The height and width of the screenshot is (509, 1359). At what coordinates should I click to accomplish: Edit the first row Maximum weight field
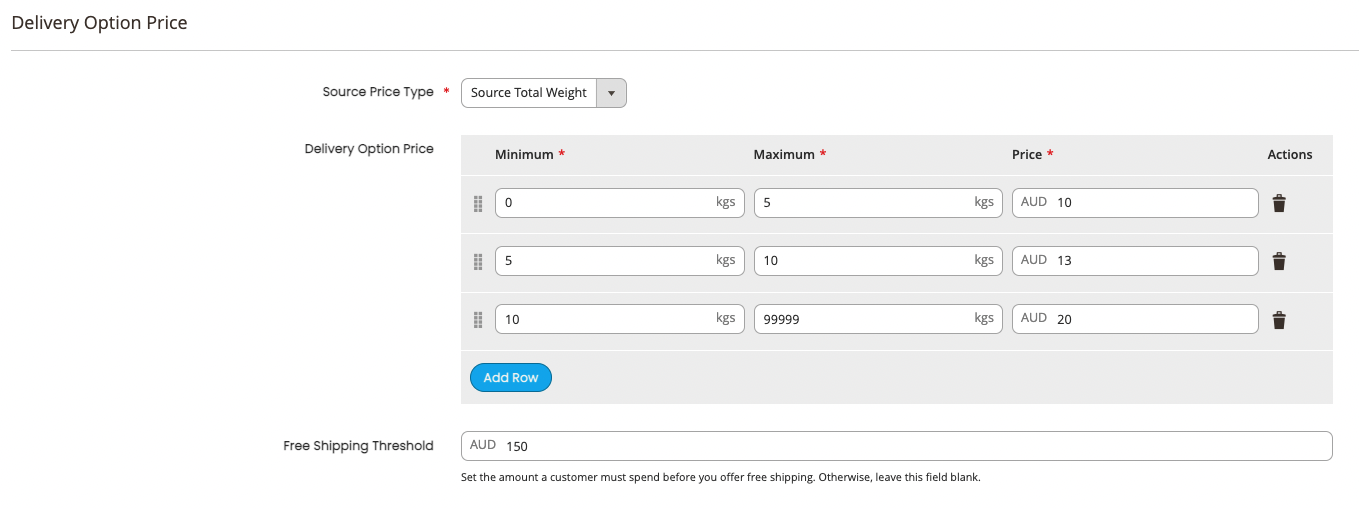click(878, 203)
